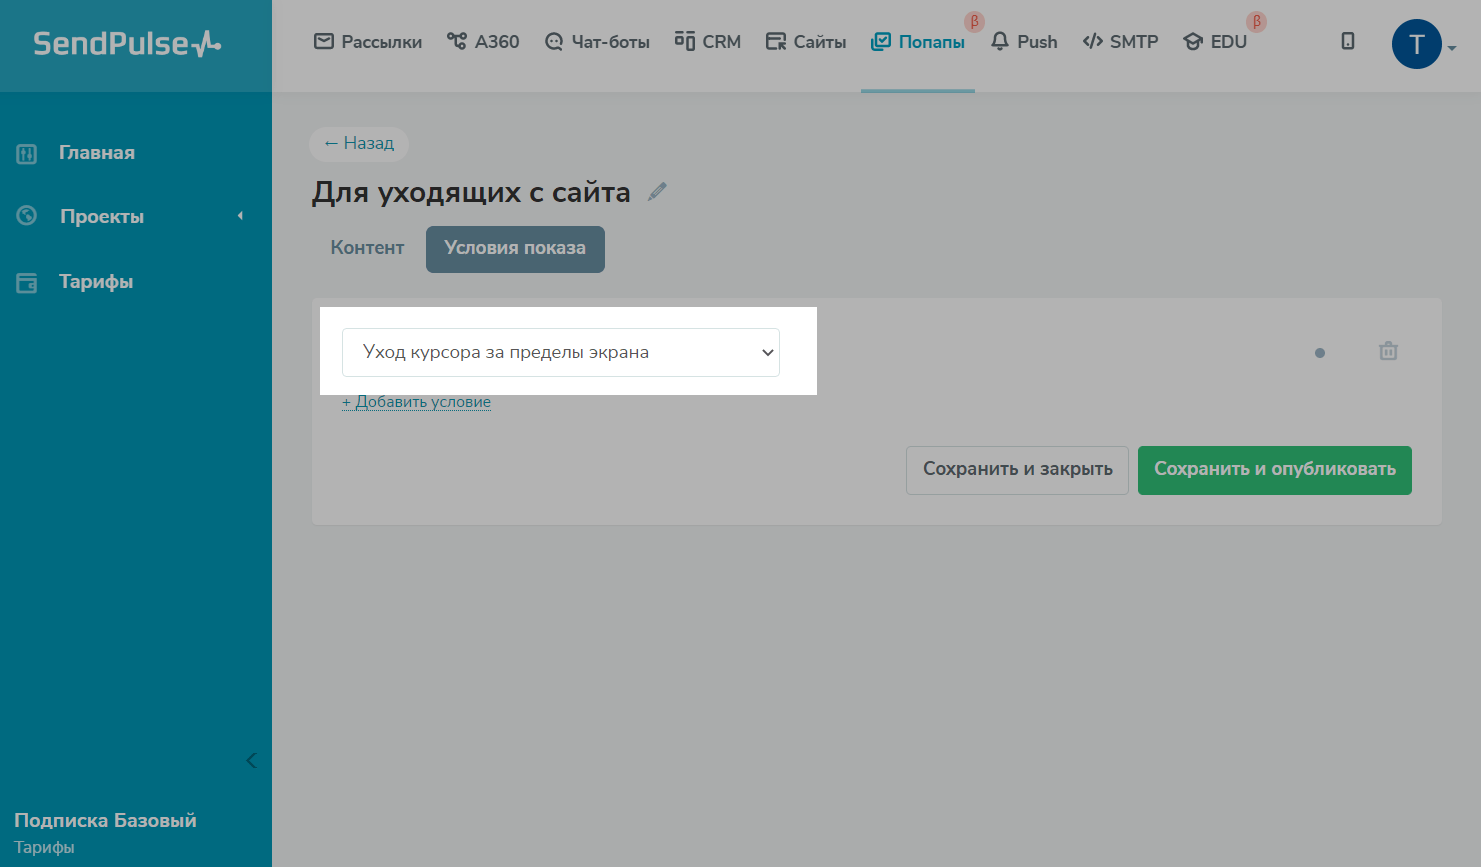Delete condition with the trash icon
1481x867 pixels.
[x=1388, y=351]
